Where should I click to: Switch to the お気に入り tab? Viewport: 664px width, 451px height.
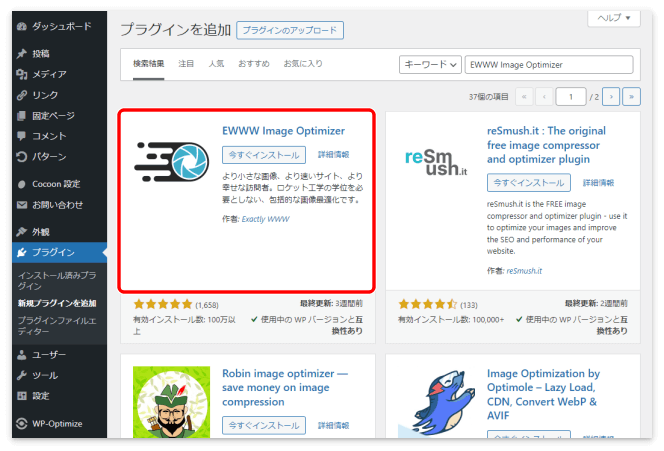click(303, 64)
